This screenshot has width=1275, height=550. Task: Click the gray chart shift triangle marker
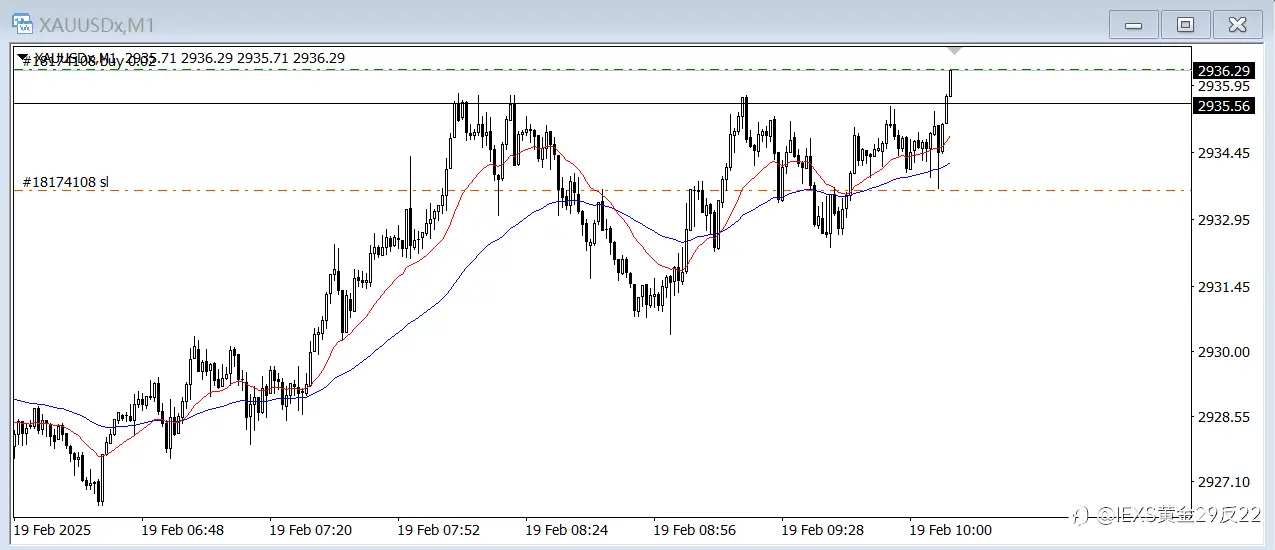point(955,50)
